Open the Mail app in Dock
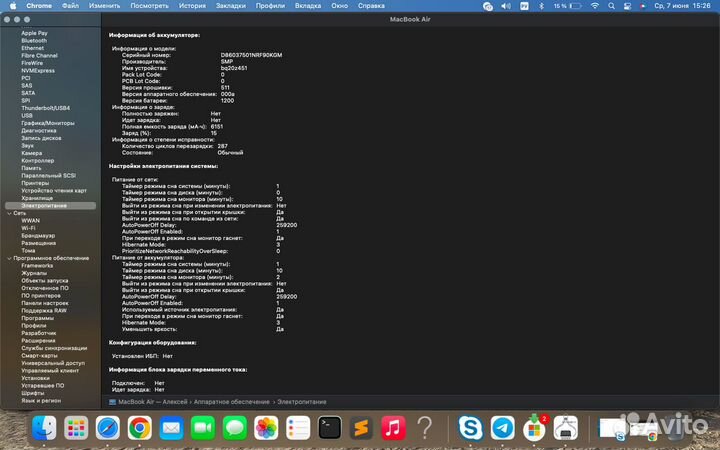The height and width of the screenshot is (450, 720). click(x=171, y=428)
